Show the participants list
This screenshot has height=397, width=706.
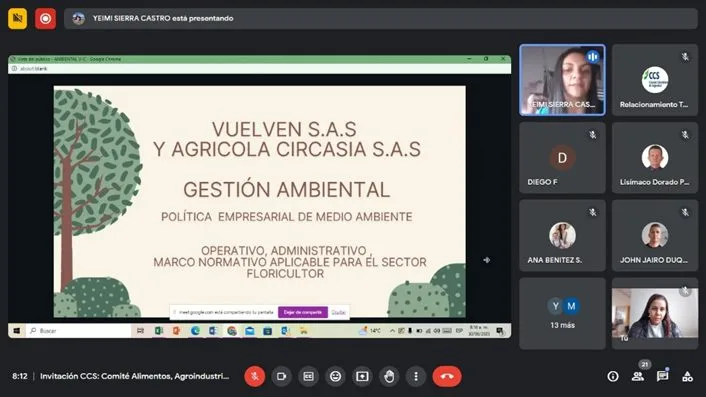pyautogui.click(x=638, y=376)
